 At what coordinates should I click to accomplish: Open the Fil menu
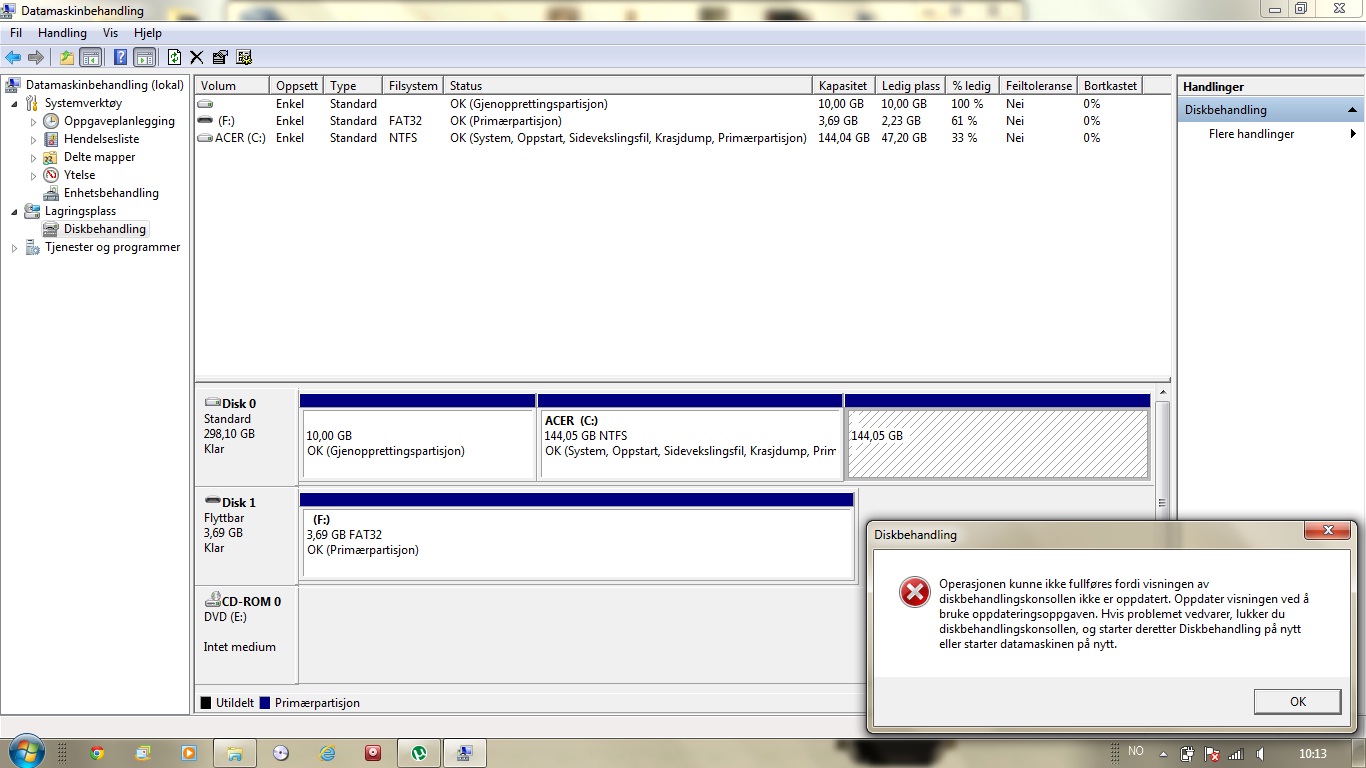(16, 33)
